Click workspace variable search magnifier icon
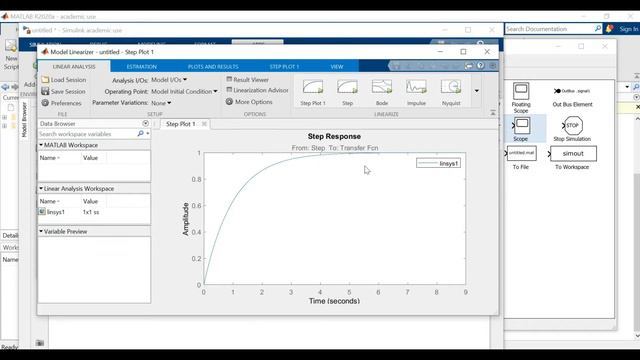The image size is (640, 360). click(140, 133)
